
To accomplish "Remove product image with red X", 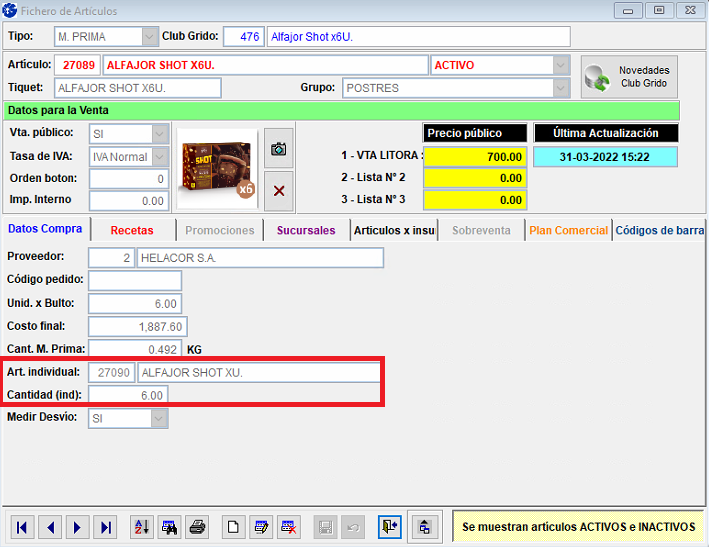I will tap(279, 190).
